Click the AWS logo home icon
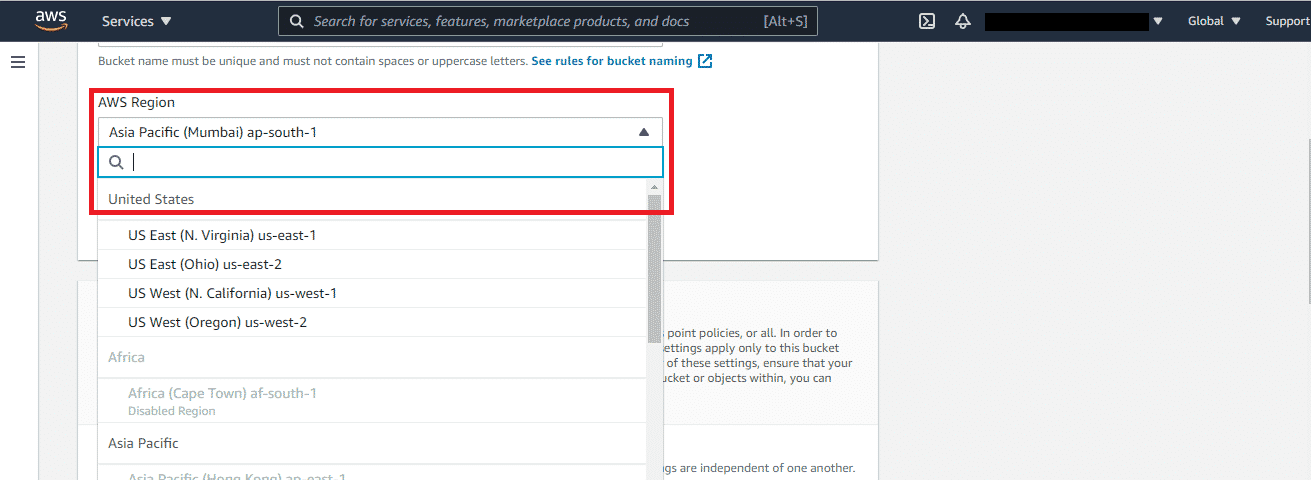Viewport: 1311px width, 480px height. pos(49,20)
